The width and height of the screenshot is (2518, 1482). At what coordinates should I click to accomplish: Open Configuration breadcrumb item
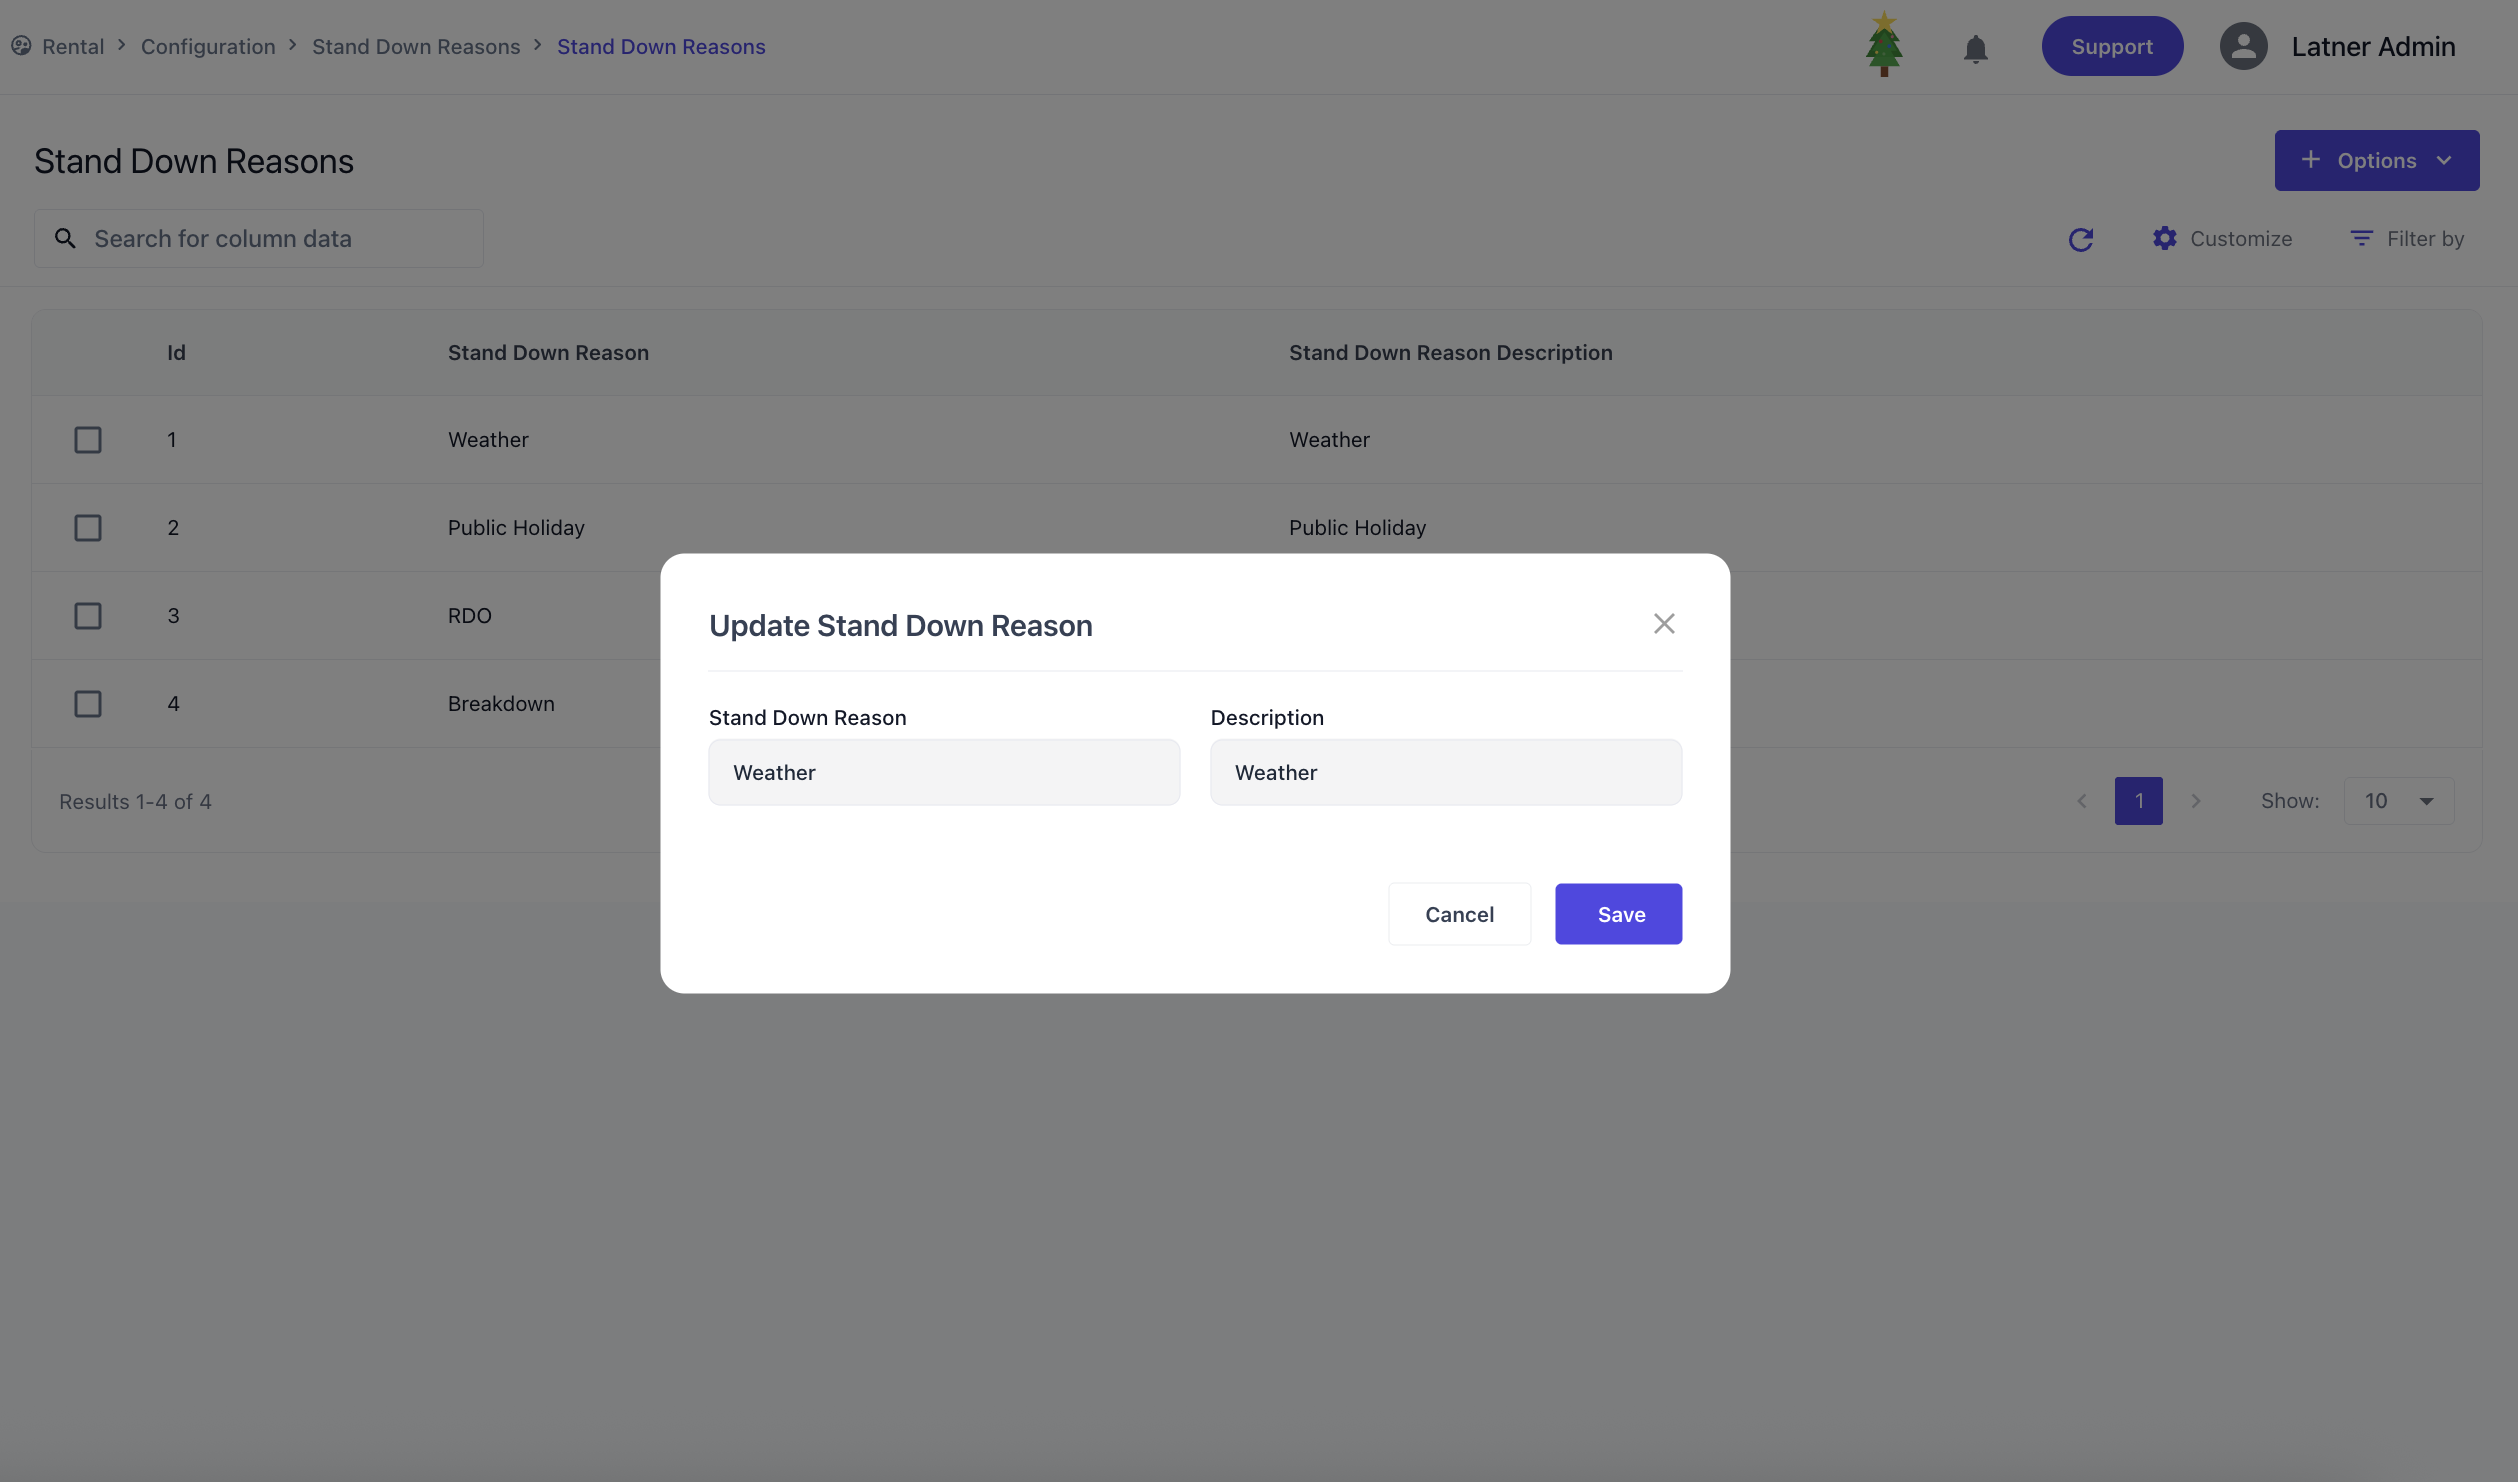[208, 47]
